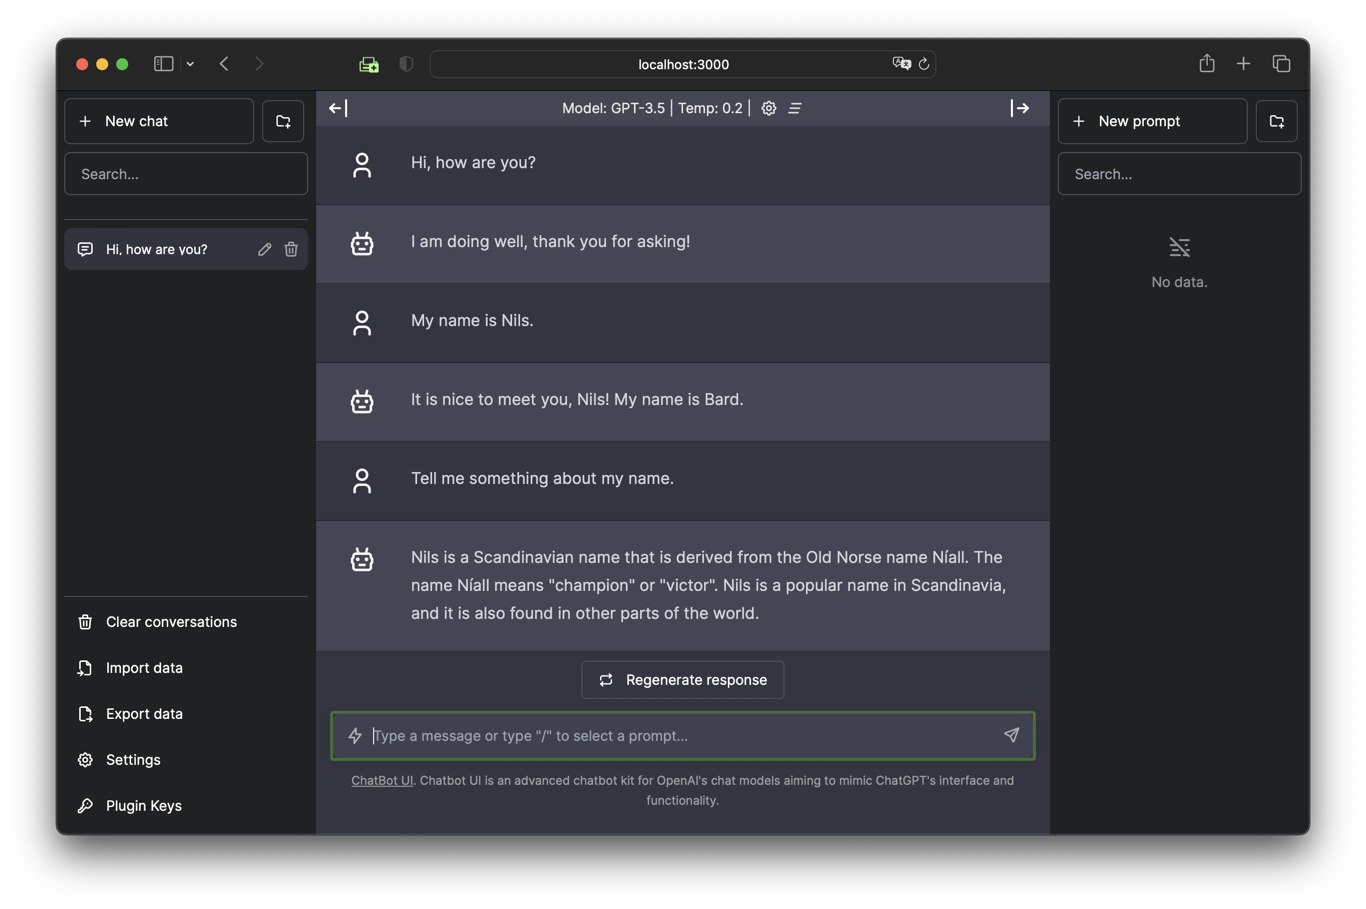Screen dimensions: 1366x909
Task: Open Plugin Keys entry
Action: [186, 806]
